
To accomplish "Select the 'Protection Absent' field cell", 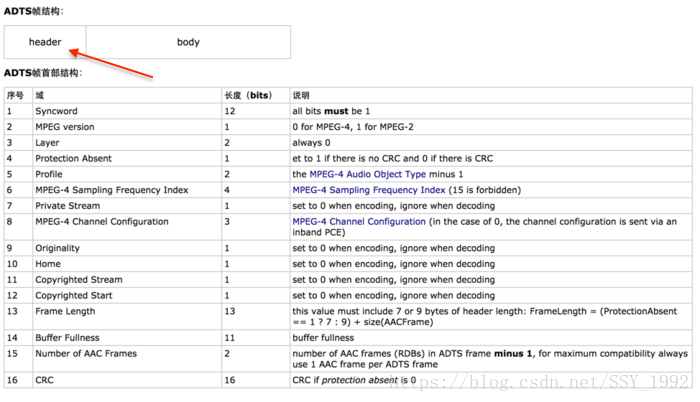I will coord(127,159).
